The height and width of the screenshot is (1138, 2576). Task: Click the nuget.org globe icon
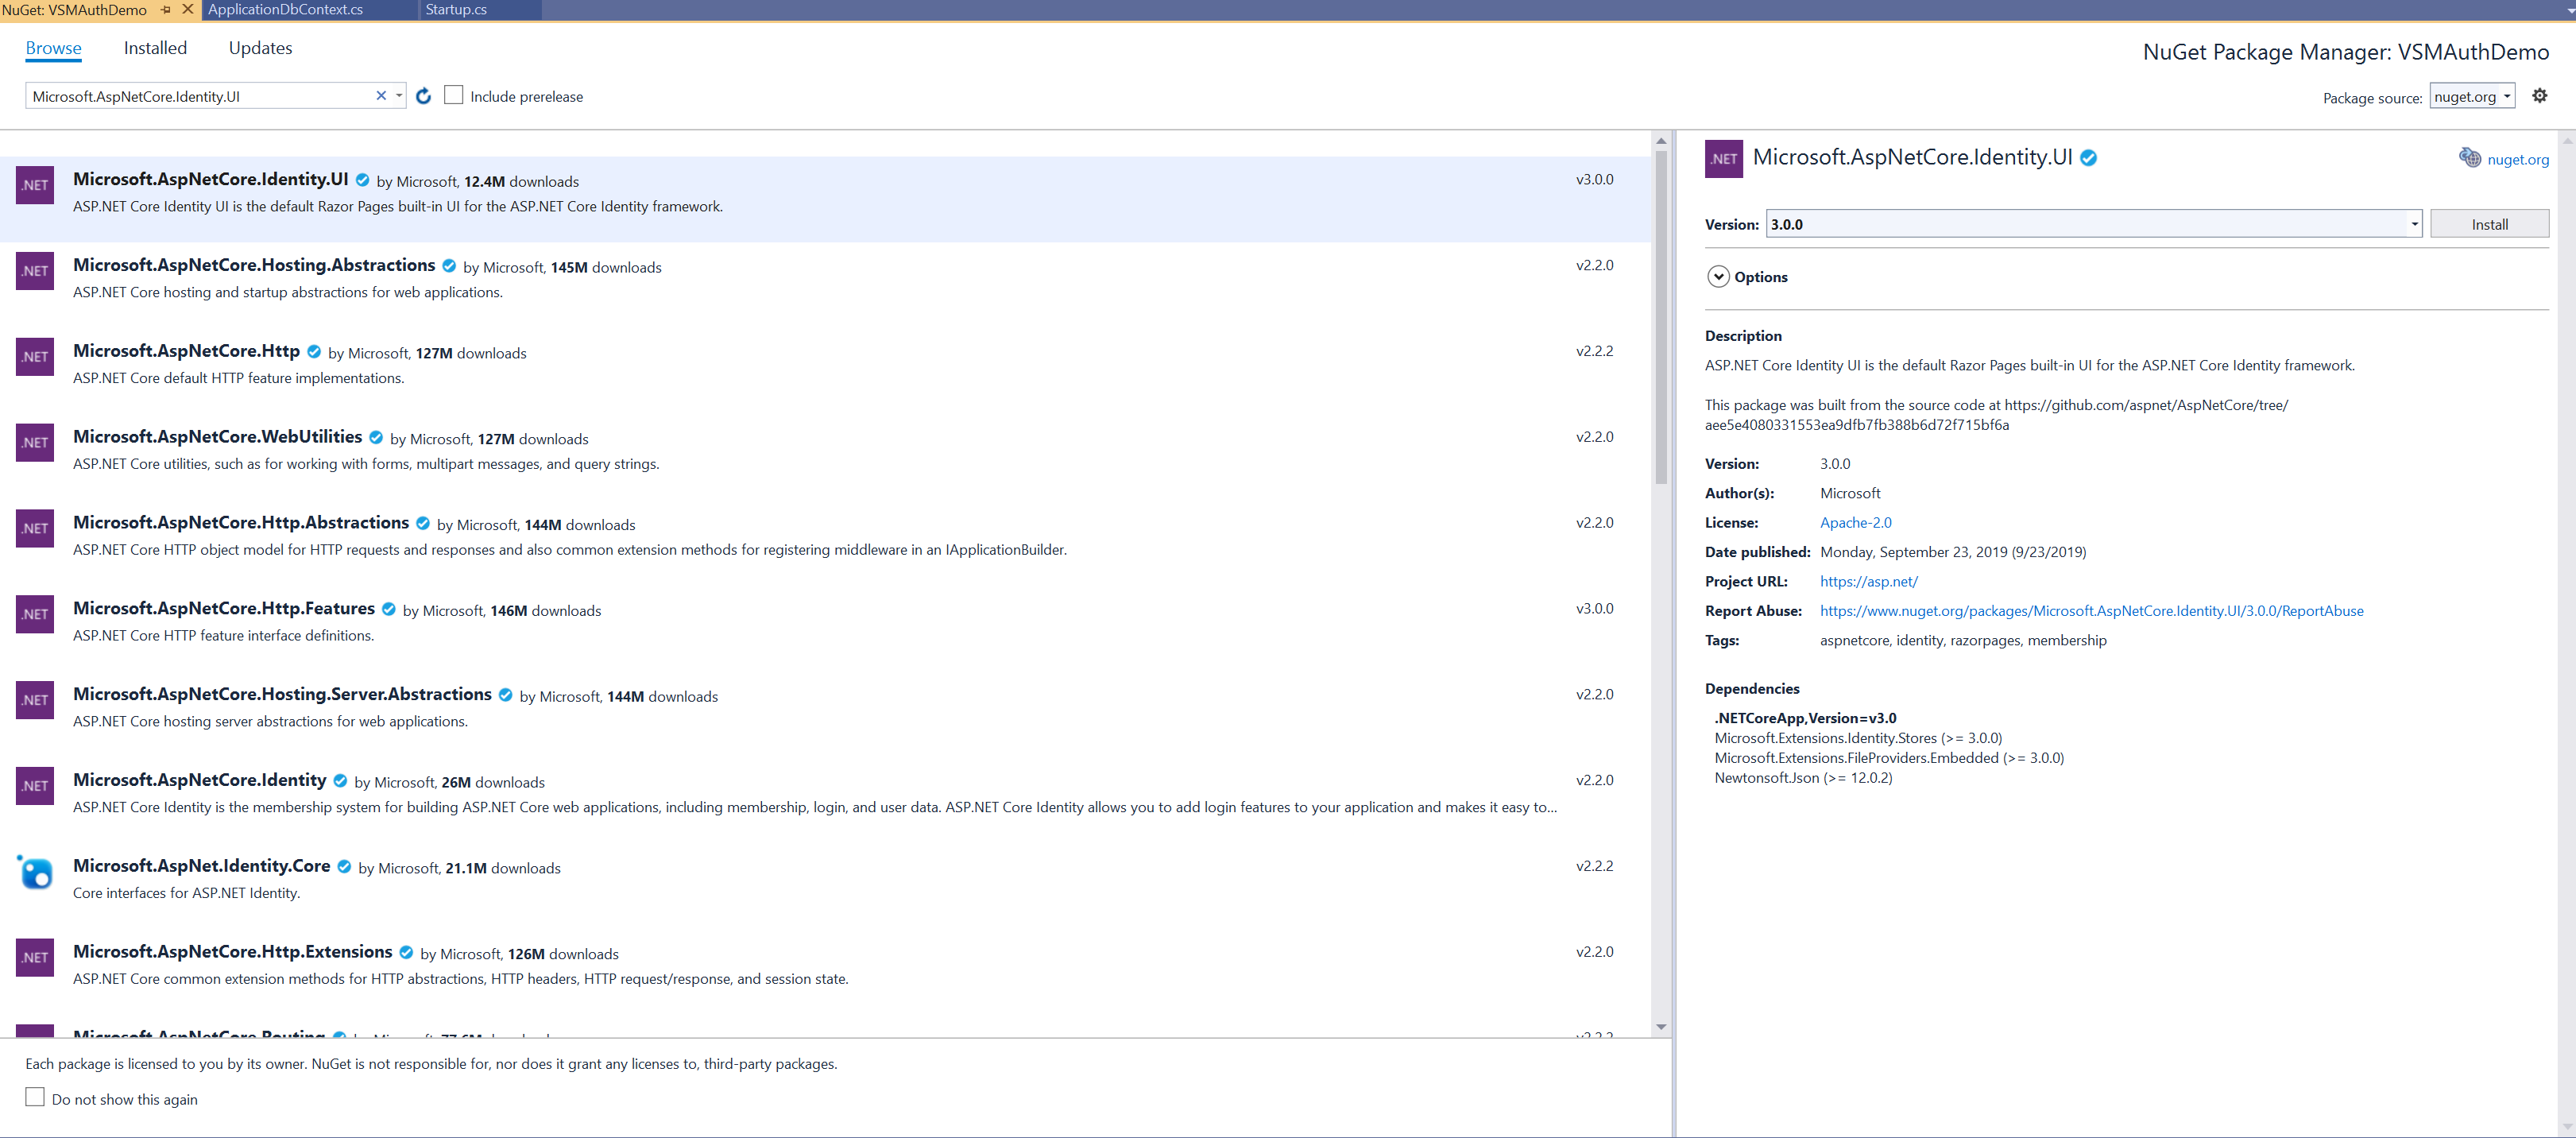pyautogui.click(x=2469, y=158)
